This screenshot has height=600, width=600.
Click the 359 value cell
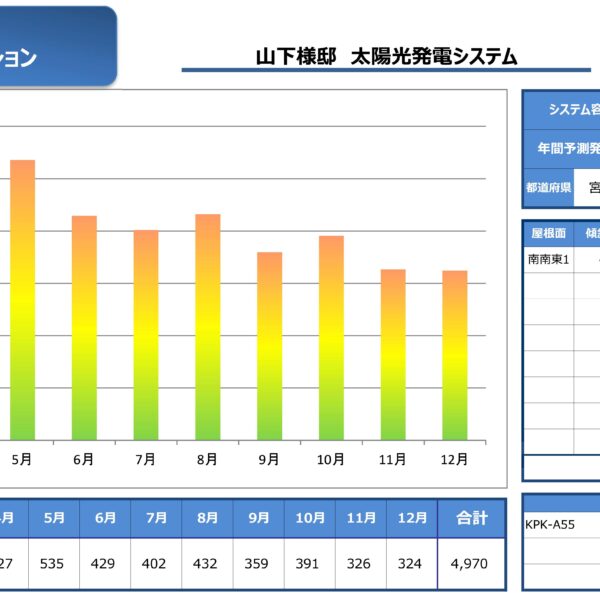(258, 564)
